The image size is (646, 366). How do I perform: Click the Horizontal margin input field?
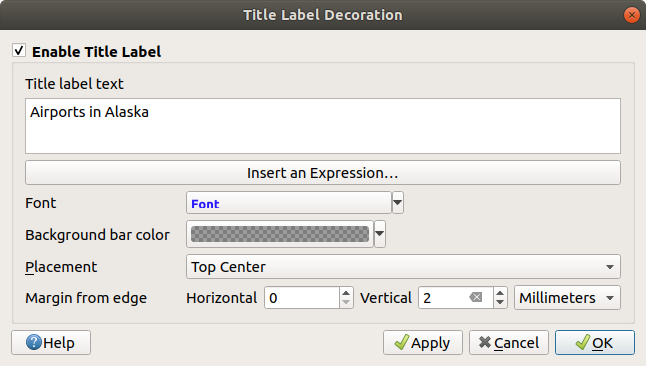tap(302, 298)
